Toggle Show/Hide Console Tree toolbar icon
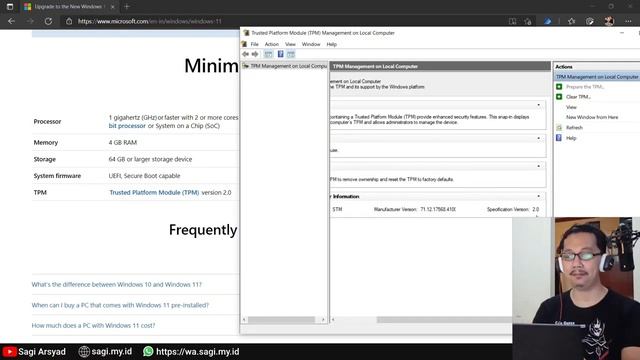Image resolution: width=640 pixels, height=360 pixels. (268, 54)
